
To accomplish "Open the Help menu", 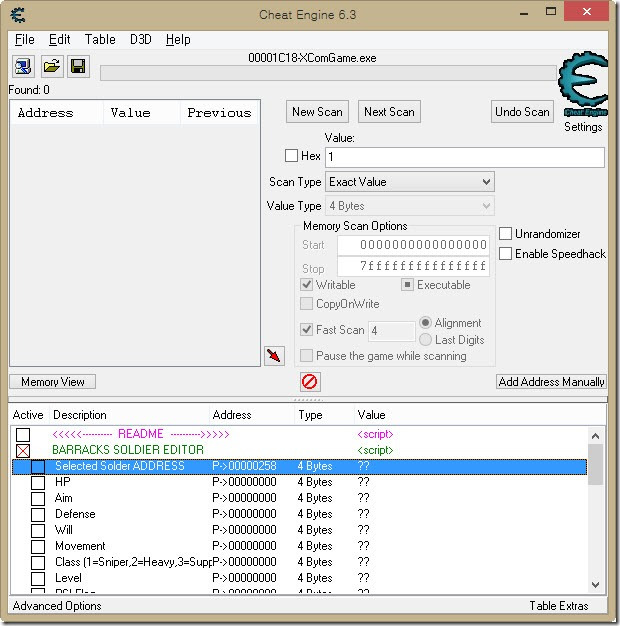I will tap(178, 40).
